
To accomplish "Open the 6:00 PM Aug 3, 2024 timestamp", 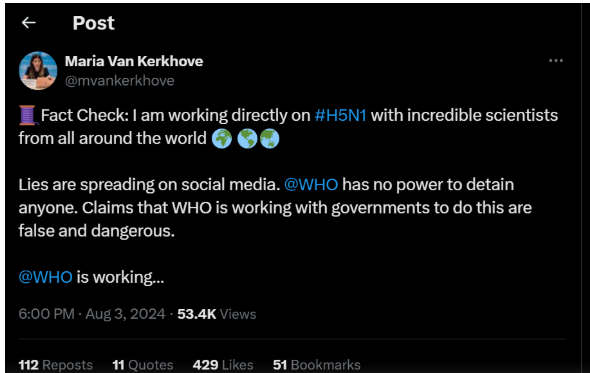I will [x=92, y=314].
